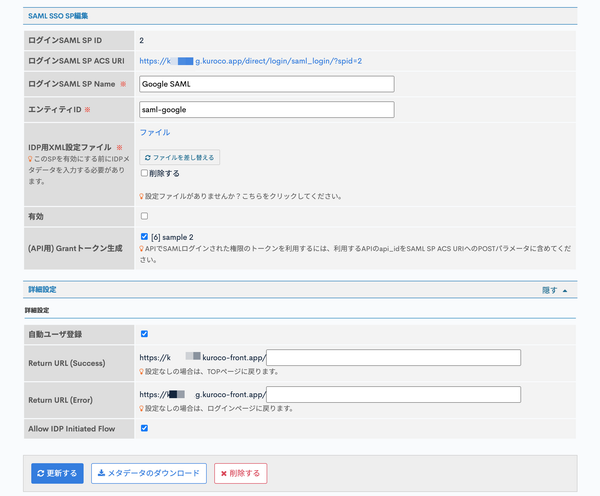Uncheck the [6] sample 2 checkbox
The height and width of the screenshot is (496, 600).
click(144, 237)
